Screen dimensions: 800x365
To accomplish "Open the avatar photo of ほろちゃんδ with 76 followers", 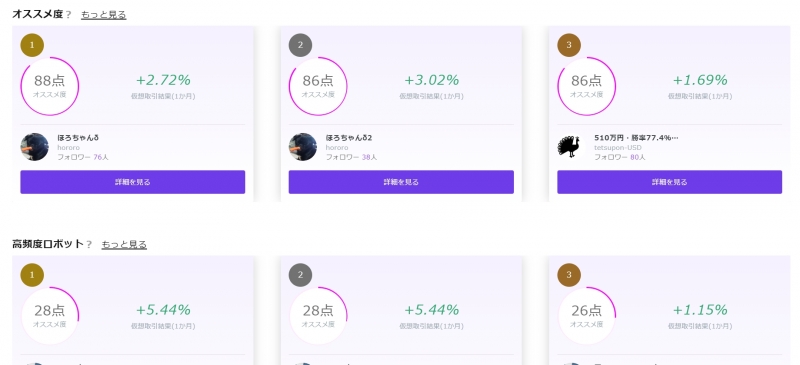I will coord(34,147).
